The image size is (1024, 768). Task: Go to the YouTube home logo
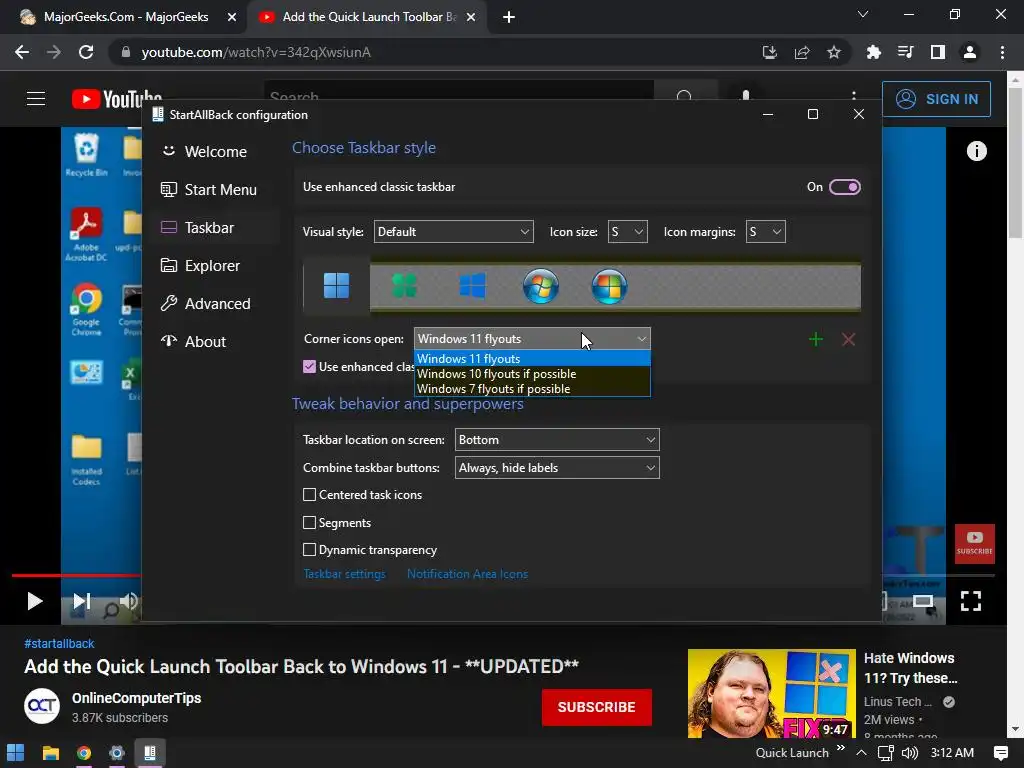(117, 99)
